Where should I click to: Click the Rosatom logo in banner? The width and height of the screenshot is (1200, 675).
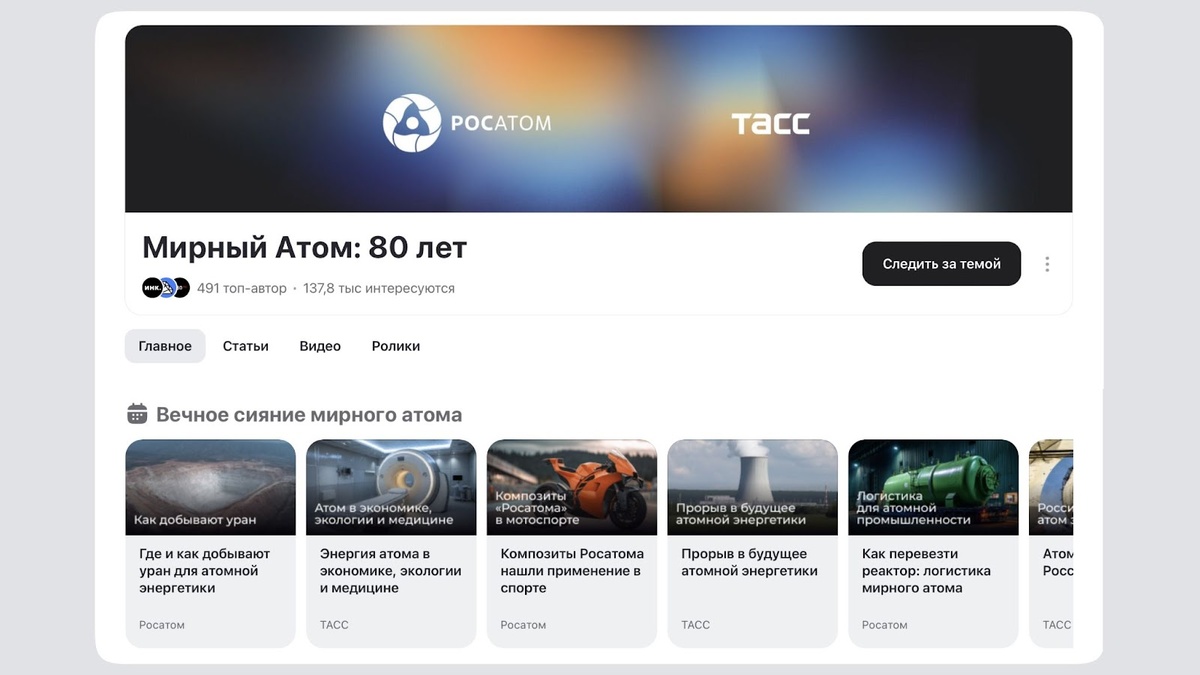tap(467, 123)
